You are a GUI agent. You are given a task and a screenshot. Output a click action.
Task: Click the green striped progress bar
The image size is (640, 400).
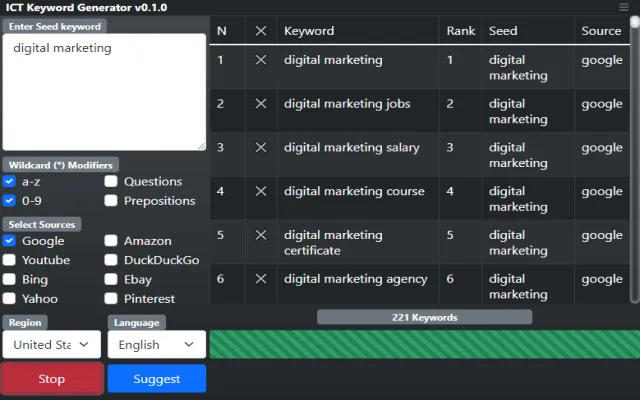coord(424,344)
